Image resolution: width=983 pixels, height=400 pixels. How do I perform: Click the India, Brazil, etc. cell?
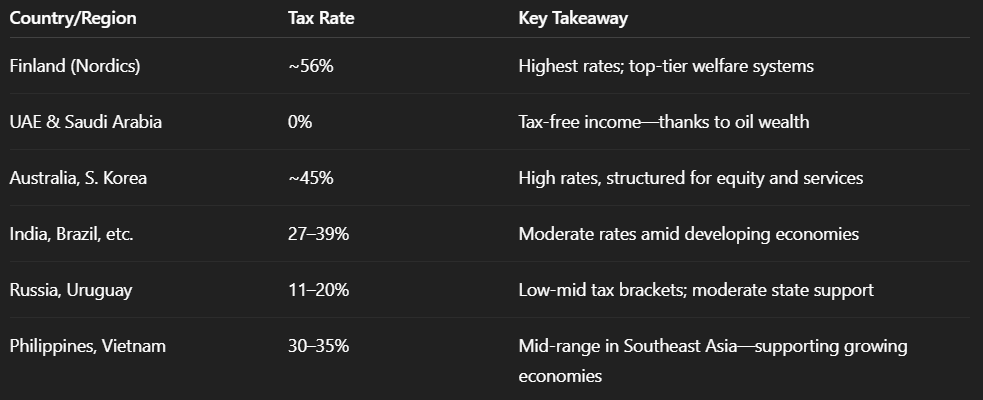(x=71, y=234)
